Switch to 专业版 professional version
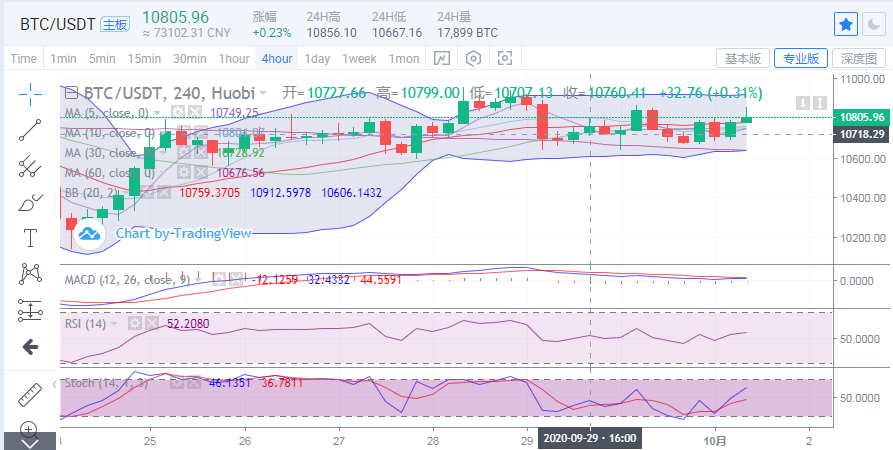Image resolution: width=893 pixels, height=450 pixels. point(801,58)
